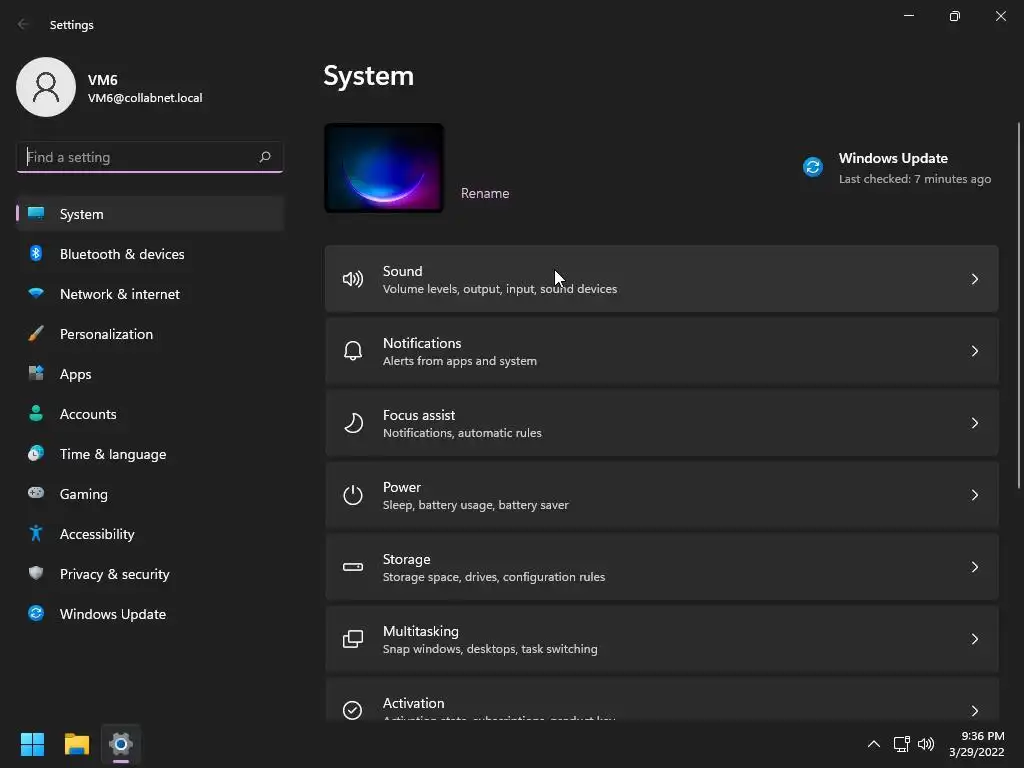This screenshot has height=768, width=1024.
Task: Click the Sound speaker icon
Action: click(x=353, y=279)
